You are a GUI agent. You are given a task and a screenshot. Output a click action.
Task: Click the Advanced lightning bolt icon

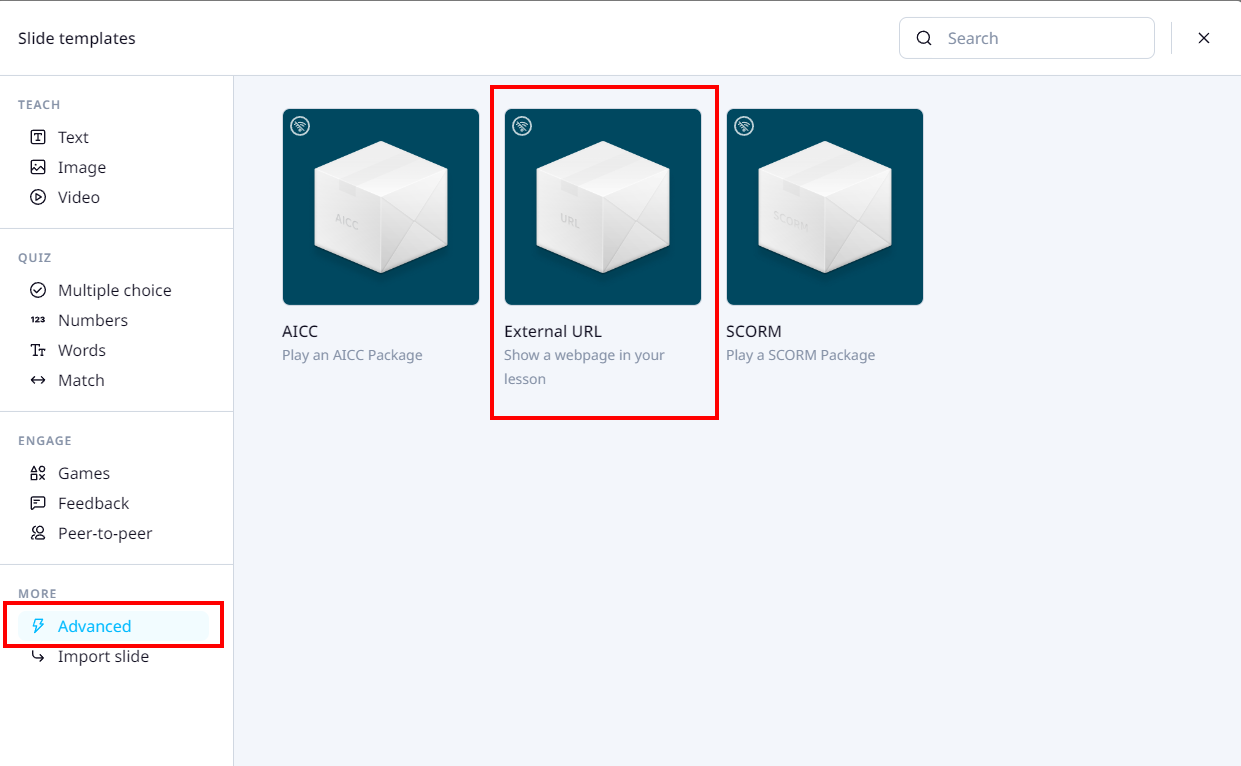click(38, 626)
